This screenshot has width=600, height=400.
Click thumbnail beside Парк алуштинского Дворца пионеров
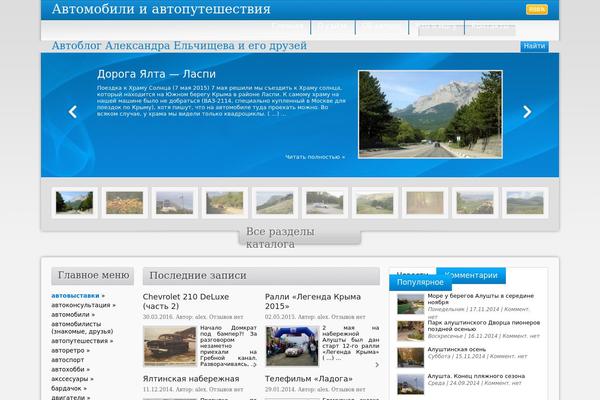pos(410,331)
